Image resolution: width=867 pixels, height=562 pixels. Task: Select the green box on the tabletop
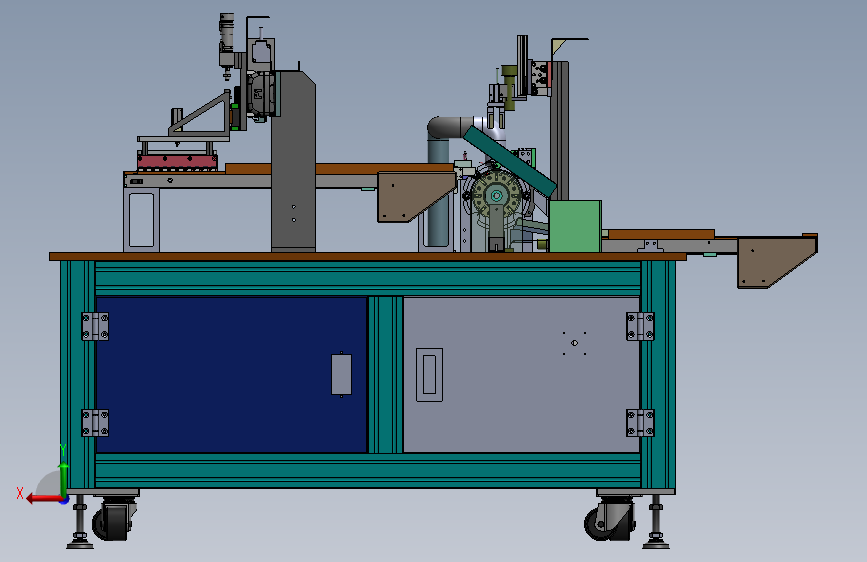click(x=575, y=226)
